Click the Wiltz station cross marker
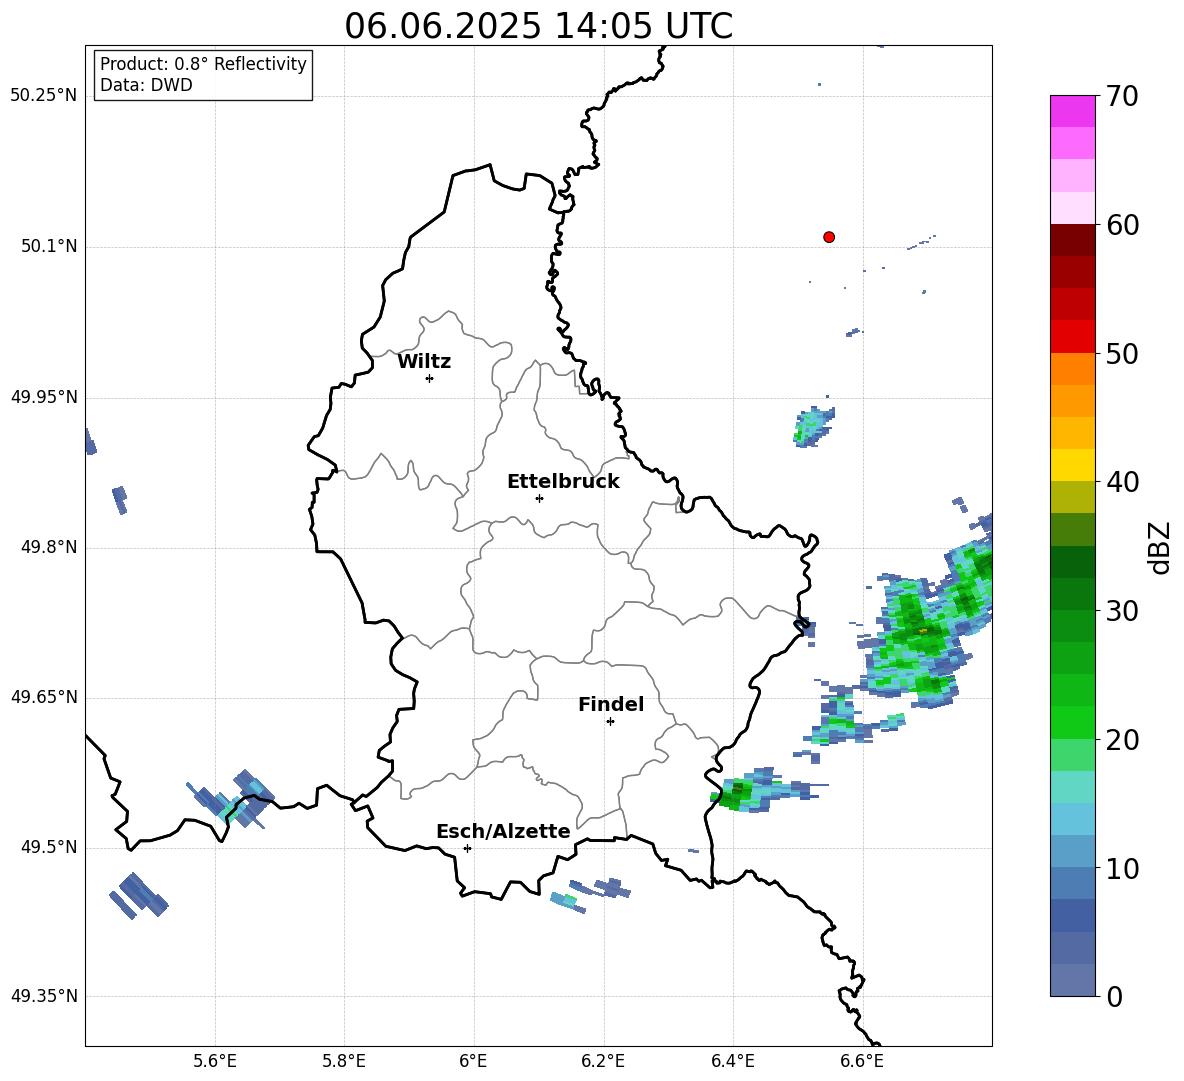1184x1081 pixels. 430,378
